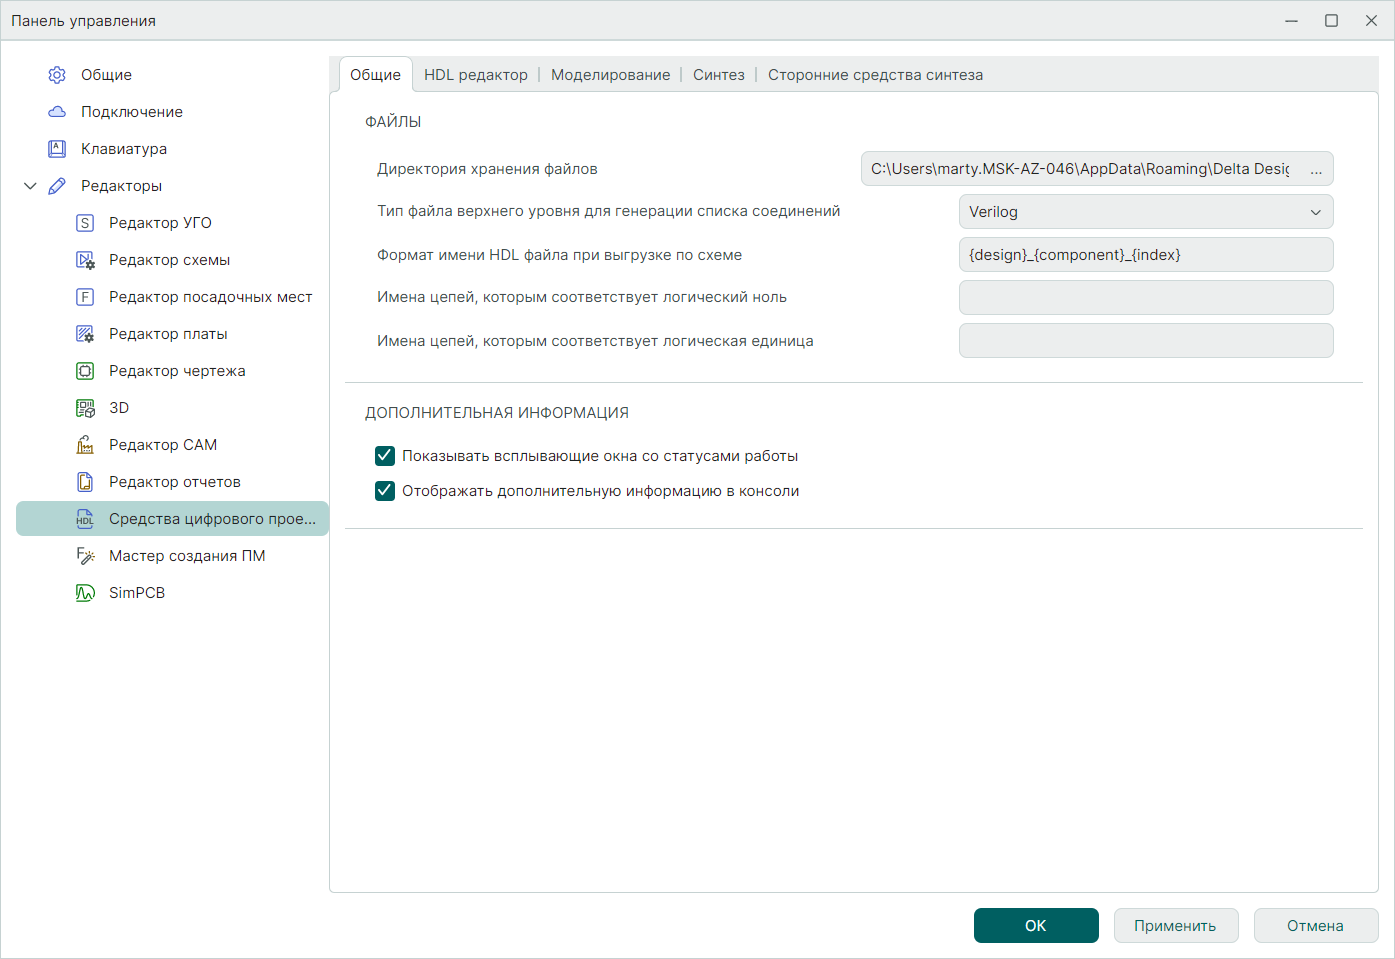This screenshot has height=959, width=1395.
Task: Open Редактор платы via its icon
Action: pos(85,334)
